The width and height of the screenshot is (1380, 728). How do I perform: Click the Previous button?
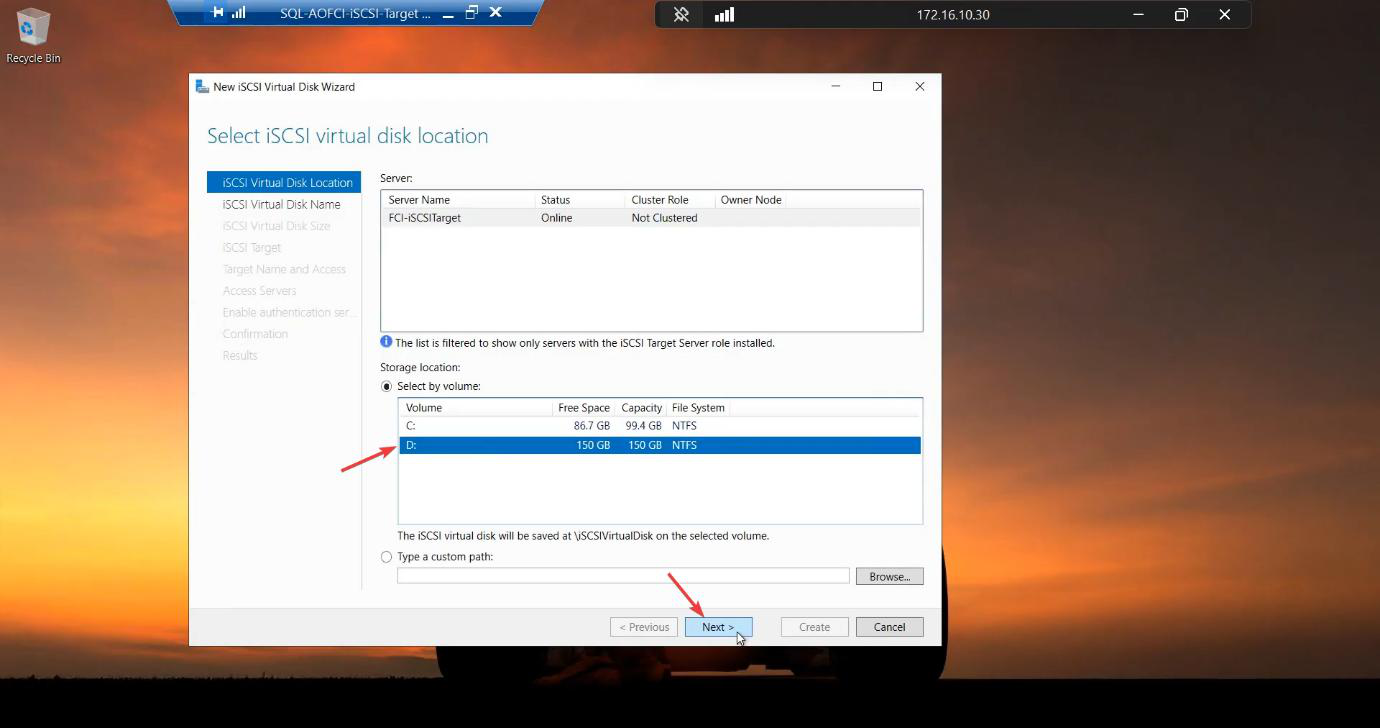pos(644,627)
